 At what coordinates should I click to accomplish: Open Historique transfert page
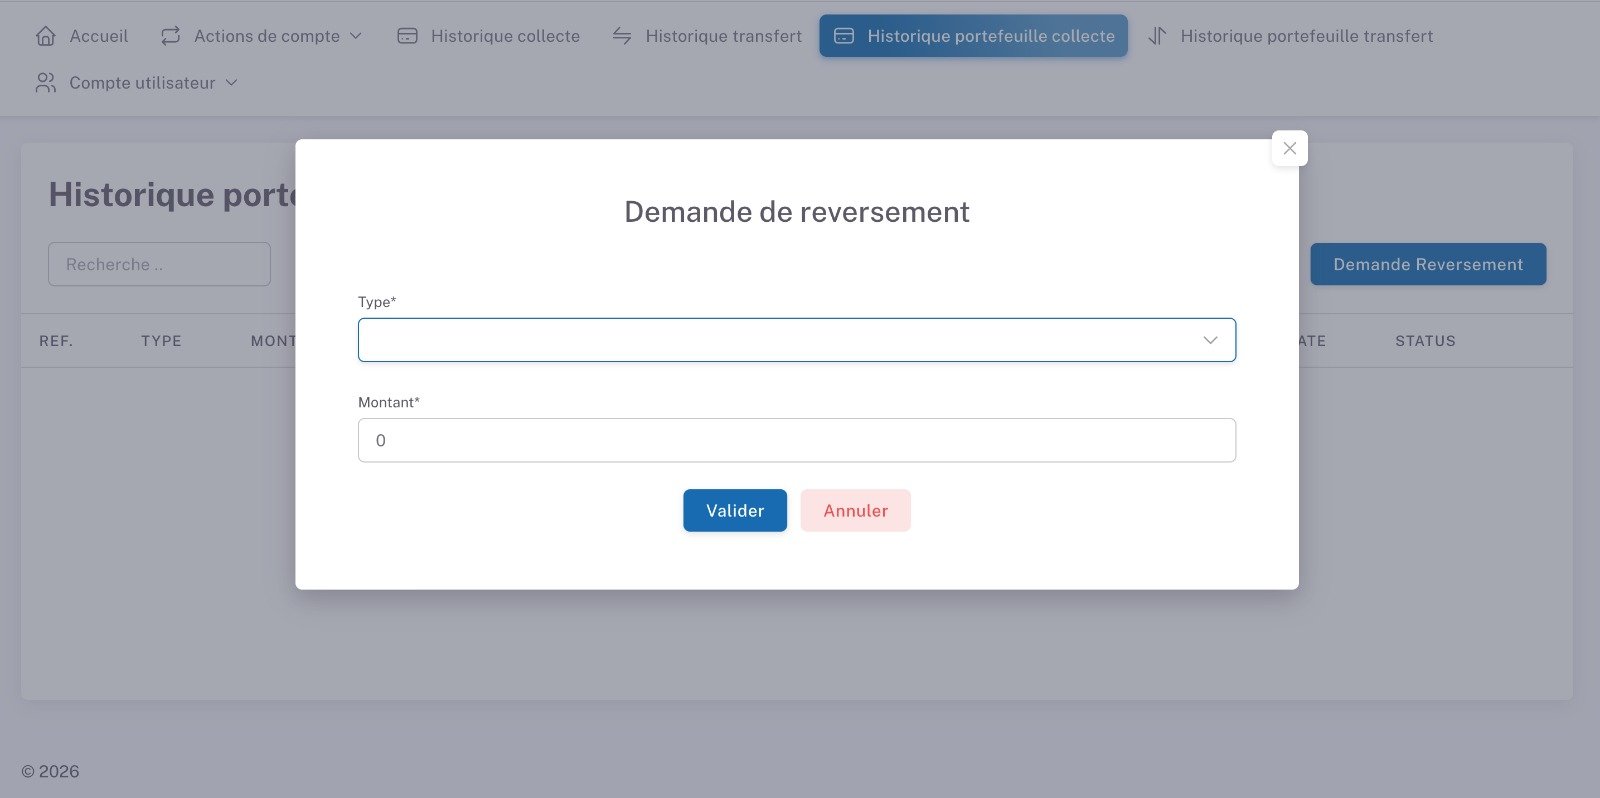(707, 36)
